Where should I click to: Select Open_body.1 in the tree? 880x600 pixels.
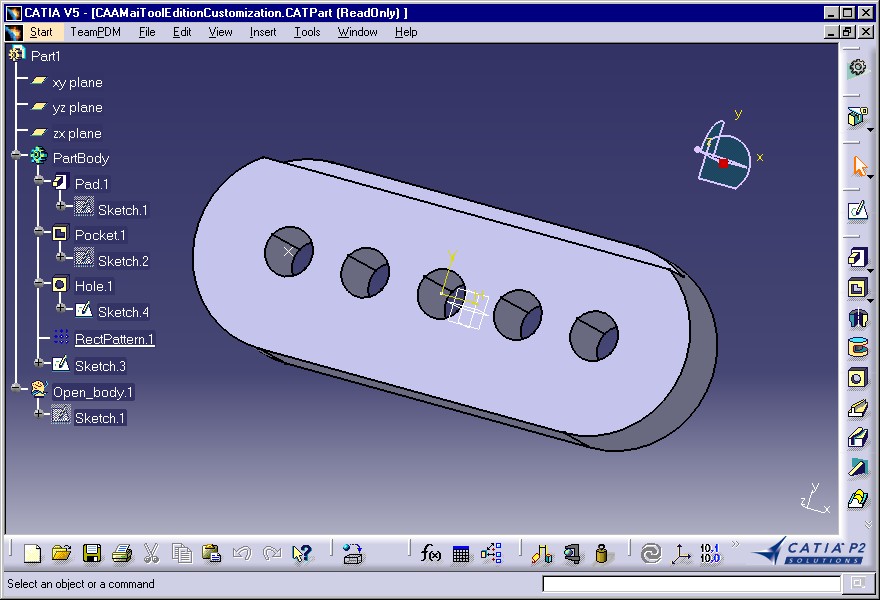tap(93, 392)
